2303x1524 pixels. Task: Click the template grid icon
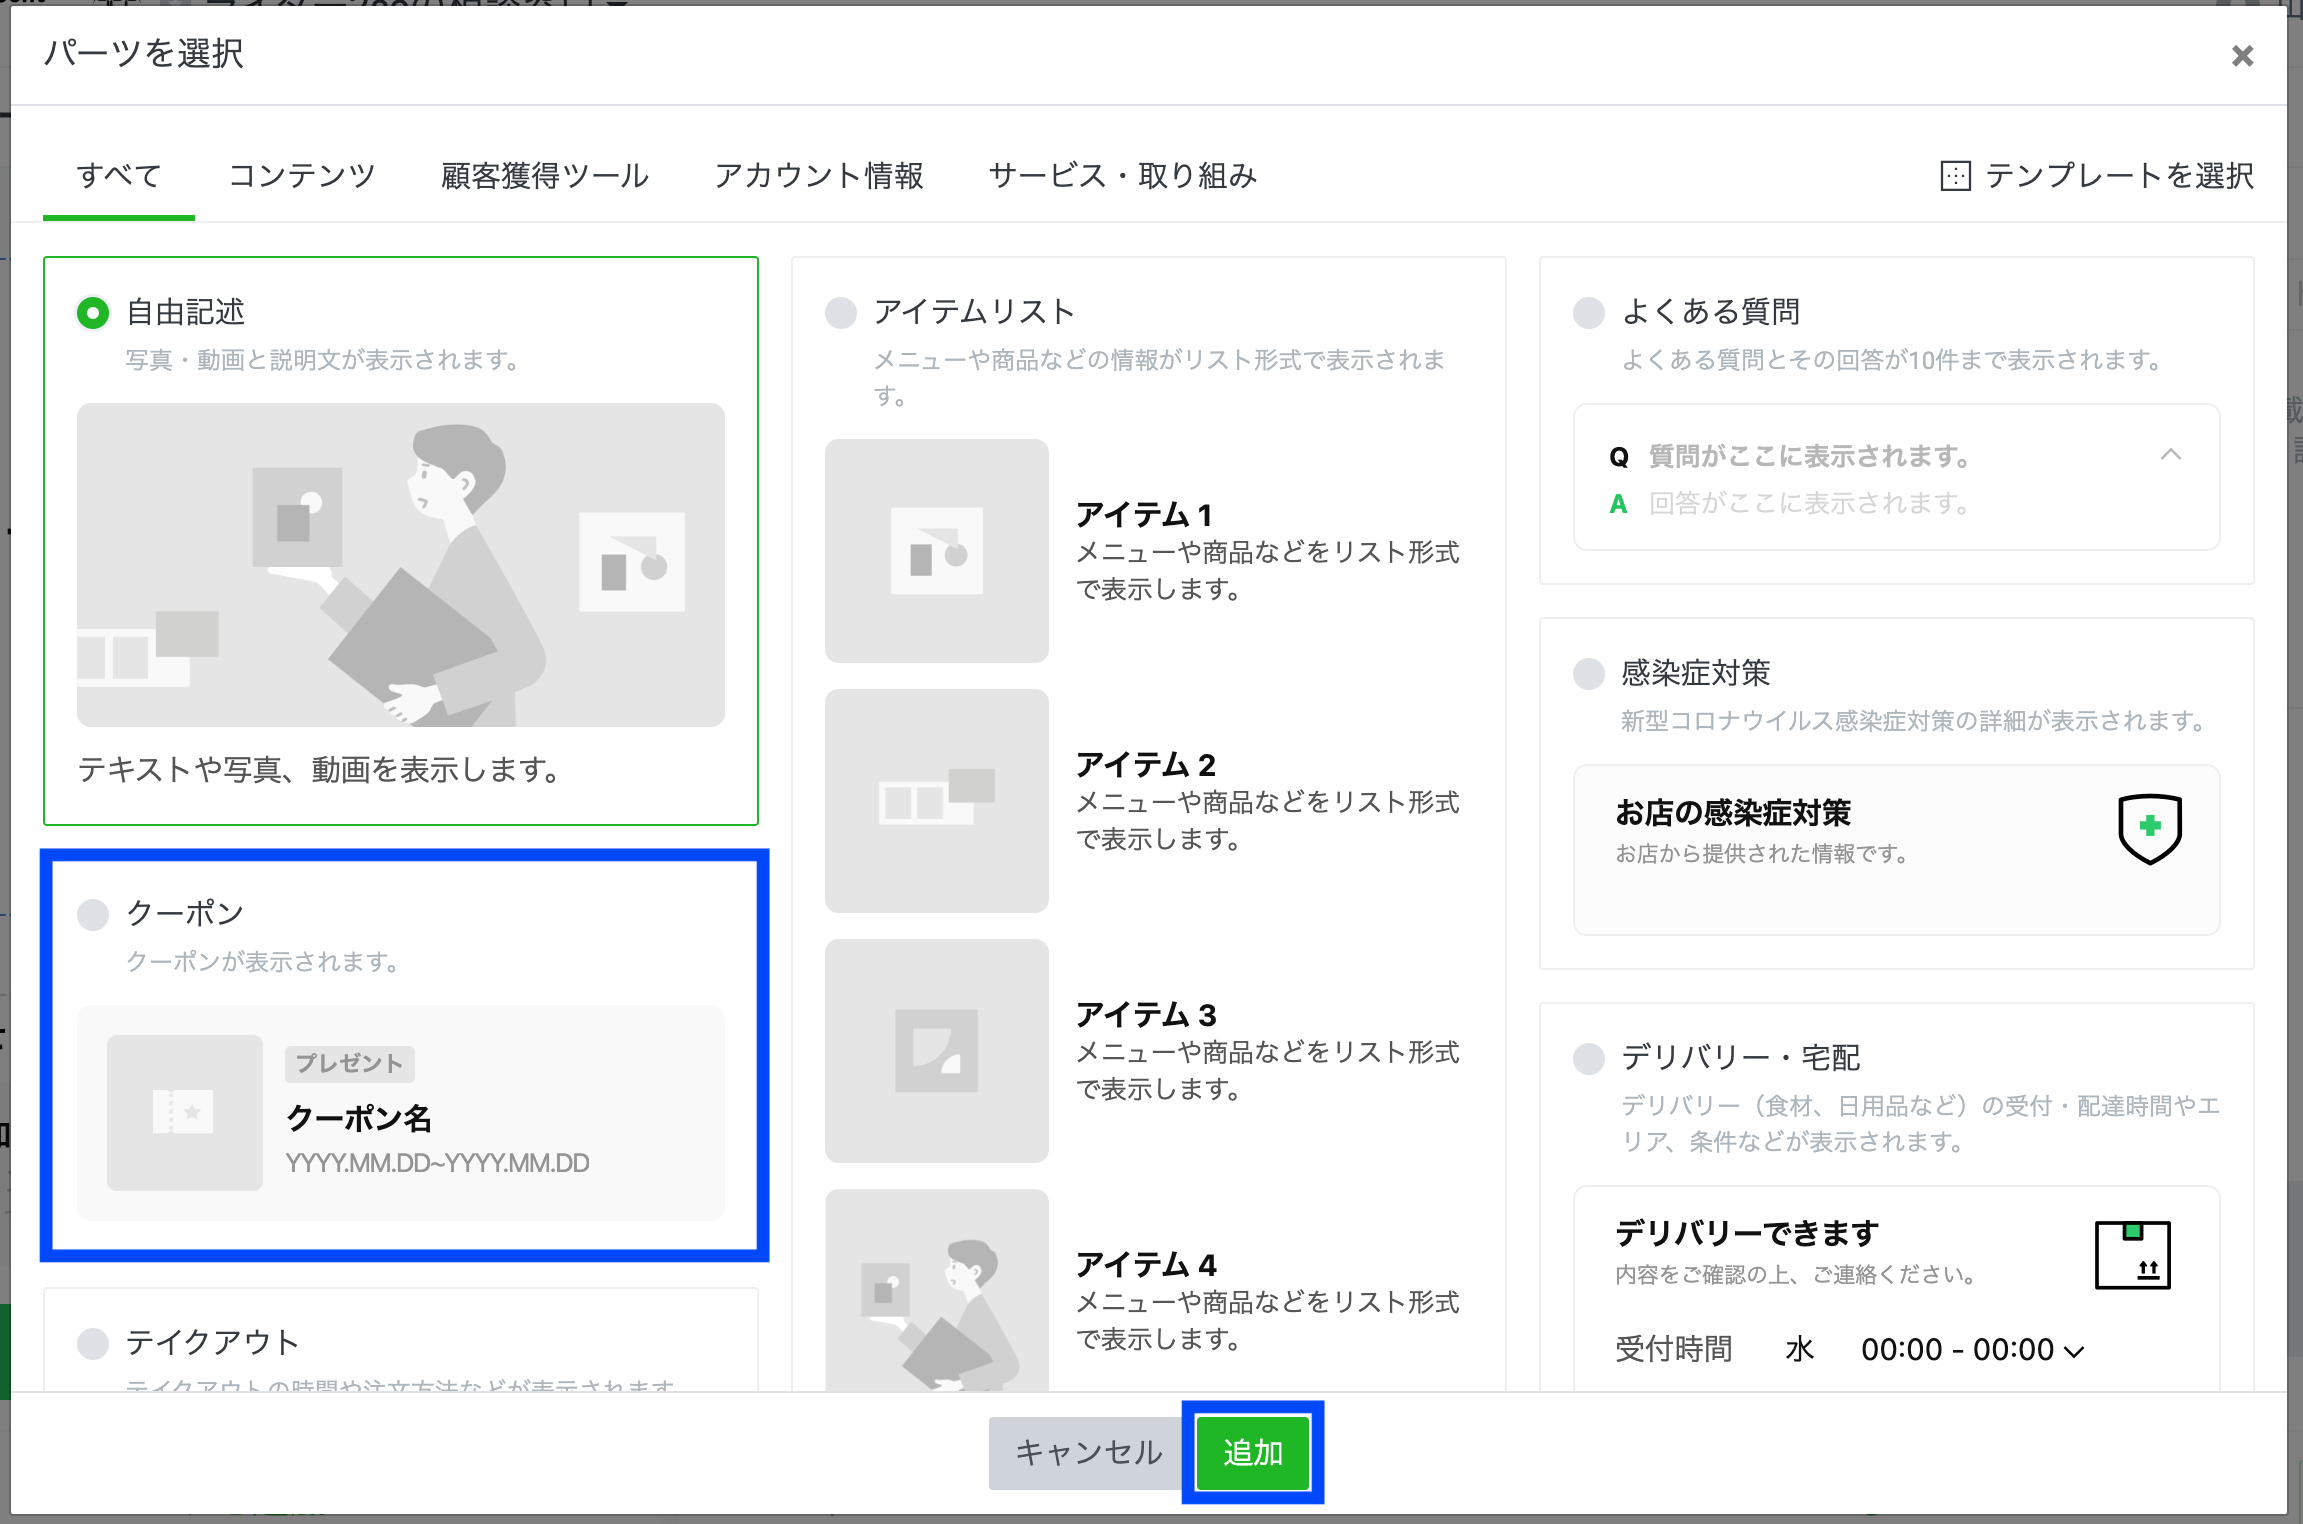pos(1954,176)
